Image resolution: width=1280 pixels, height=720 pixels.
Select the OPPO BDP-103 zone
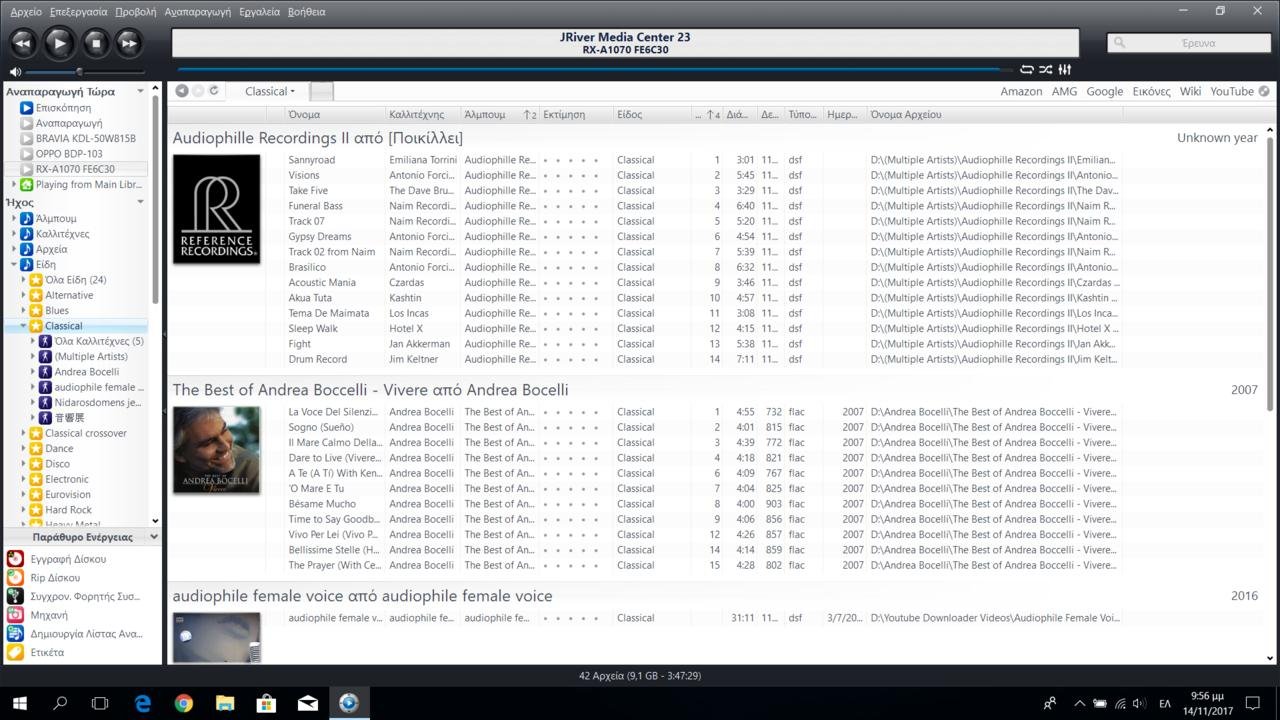pyautogui.click(x=69, y=154)
